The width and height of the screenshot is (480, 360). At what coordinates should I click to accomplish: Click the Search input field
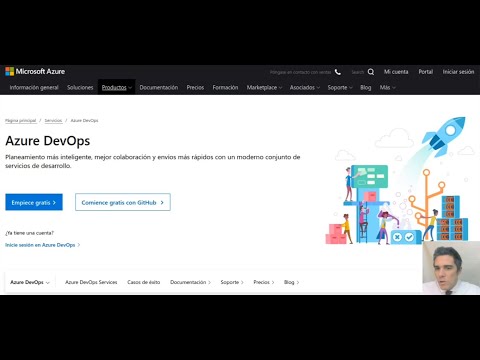[357, 72]
